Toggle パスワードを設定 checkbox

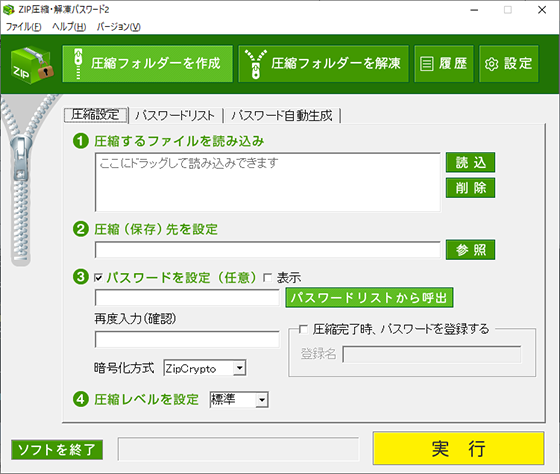coord(98,278)
